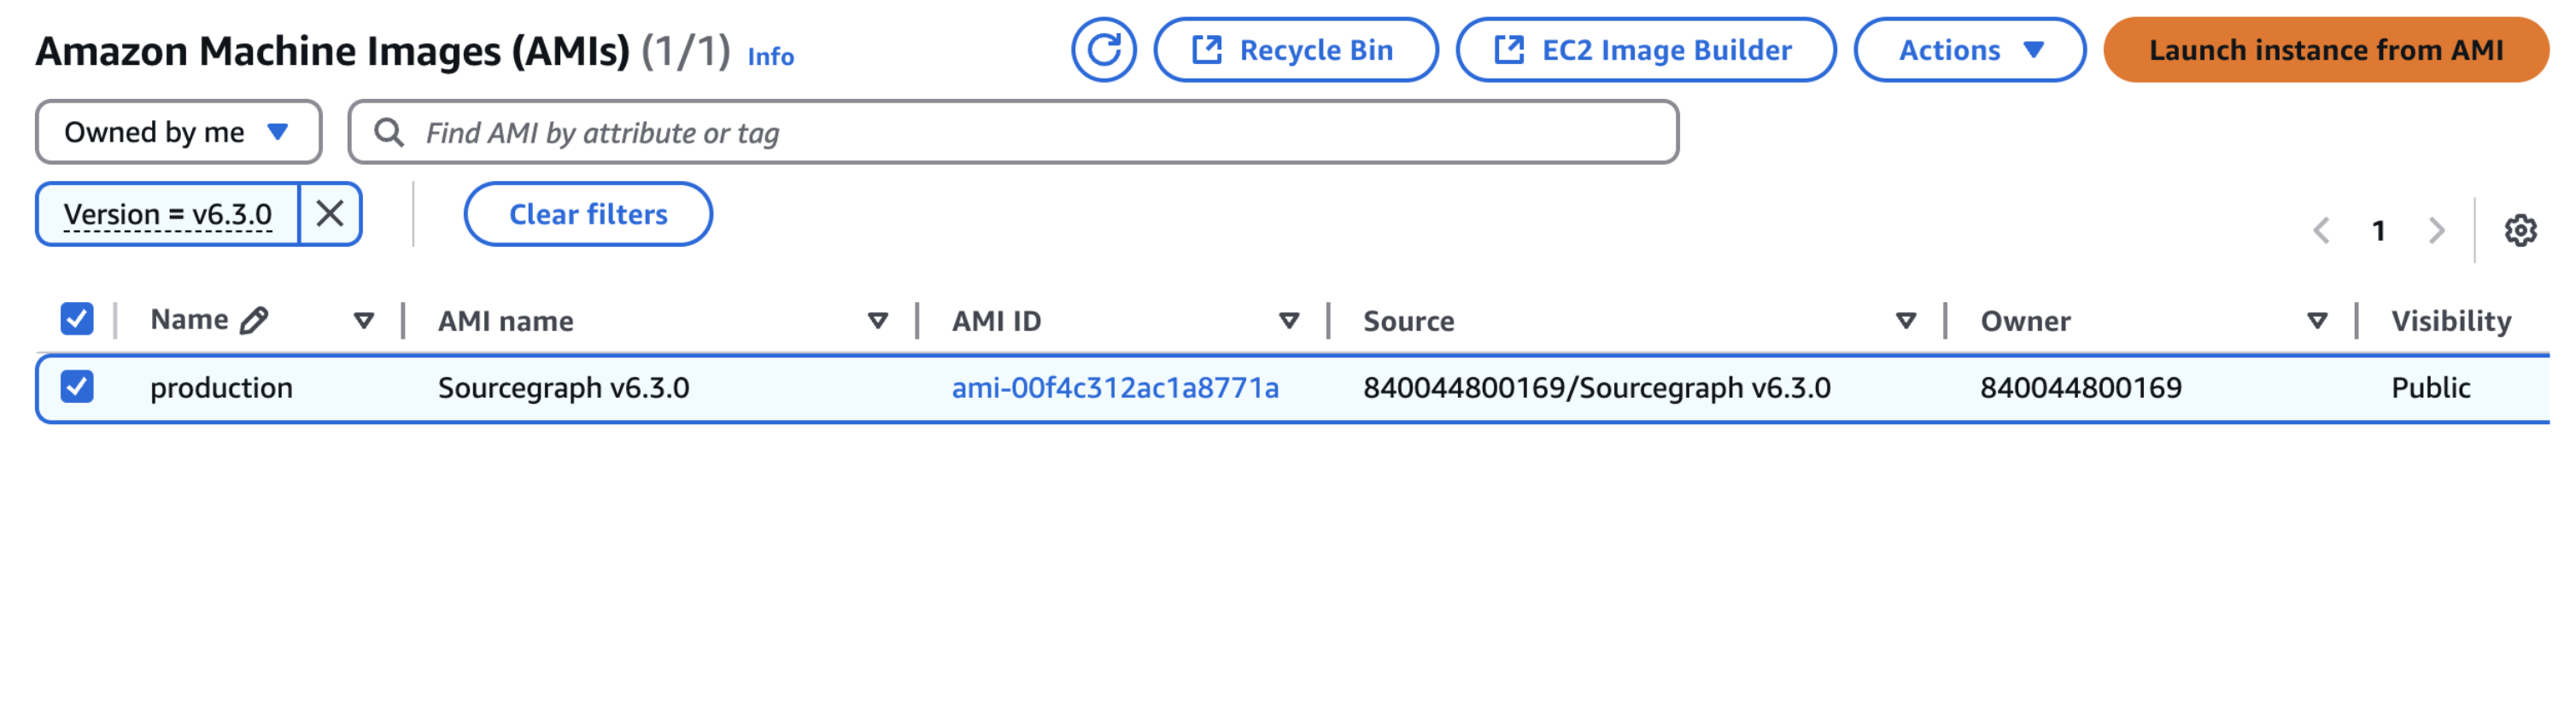Click the Clear filters button
This screenshot has width=2576, height=705.
pos(588,213)
